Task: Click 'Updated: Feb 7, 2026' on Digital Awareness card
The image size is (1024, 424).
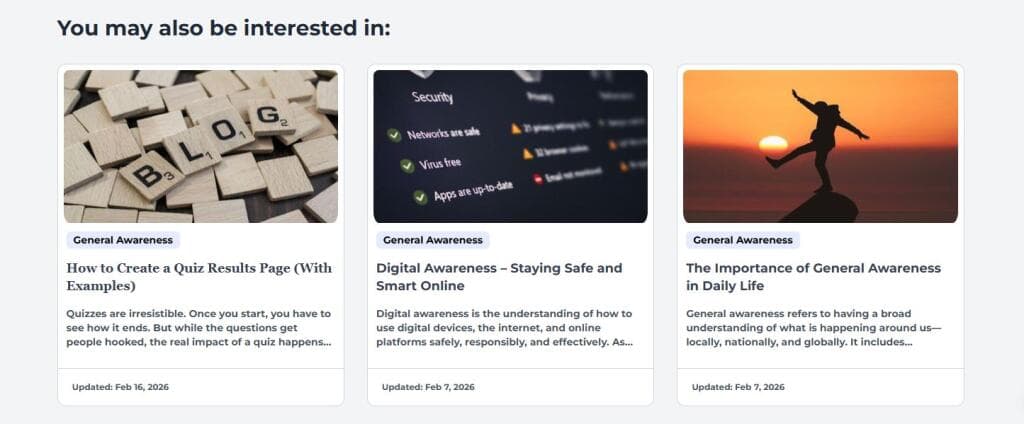Action: pos(428,387)
